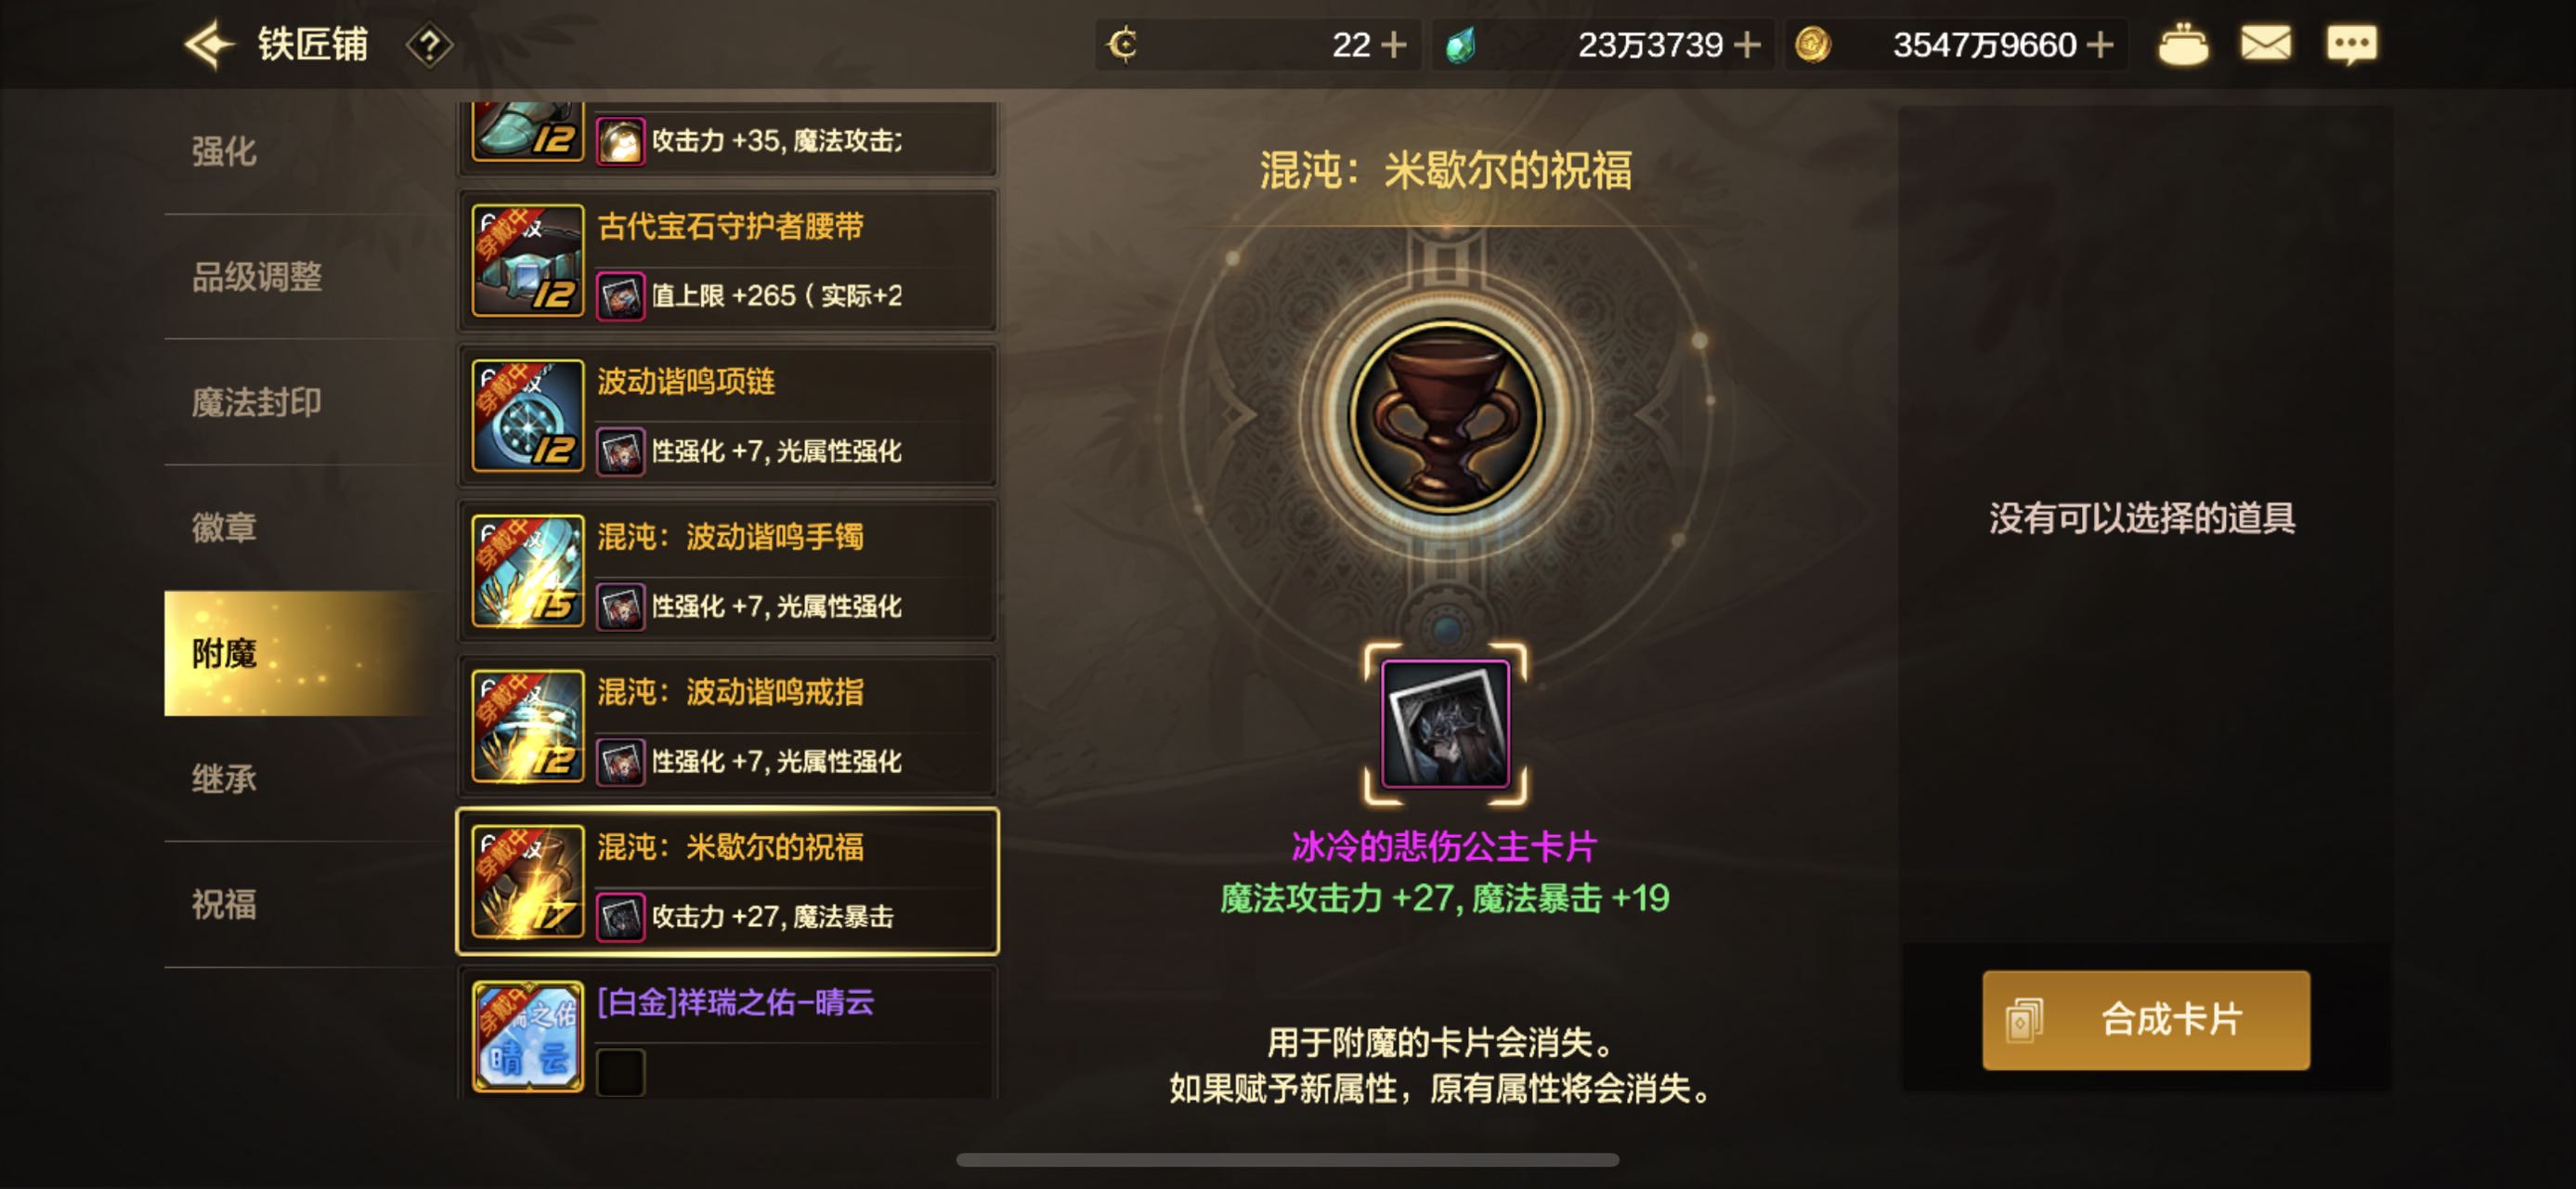Select 波动谐鸣项链 equipment entry

click(728, 416)
